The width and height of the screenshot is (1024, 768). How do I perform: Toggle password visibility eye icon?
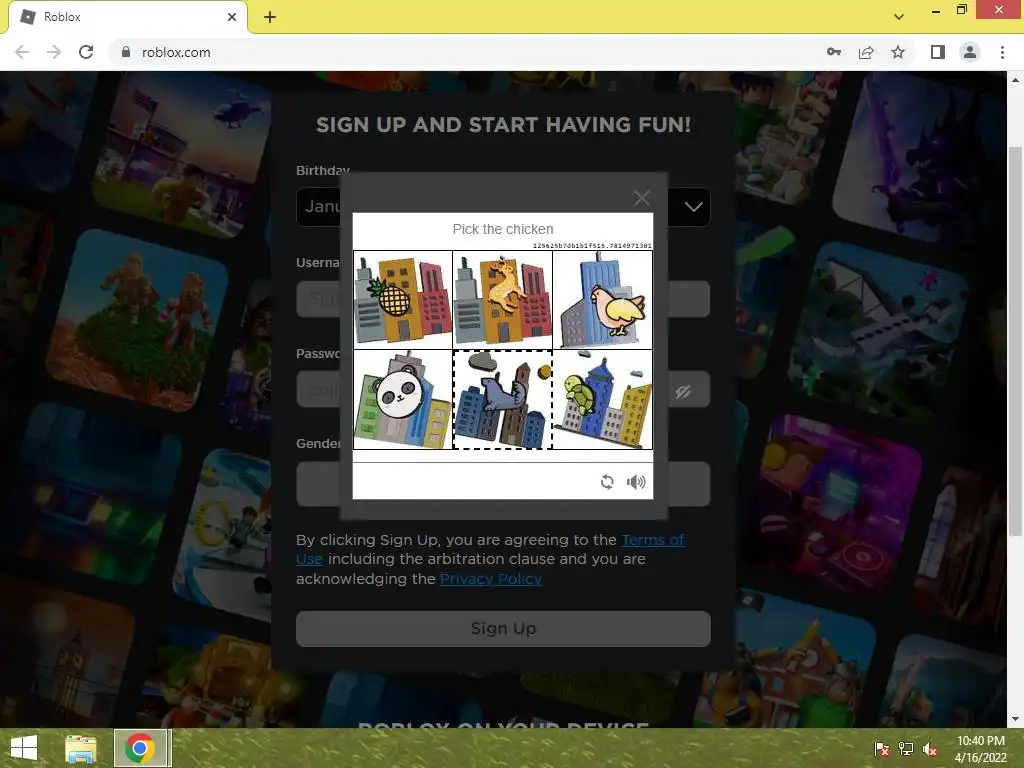coord(683,391)
